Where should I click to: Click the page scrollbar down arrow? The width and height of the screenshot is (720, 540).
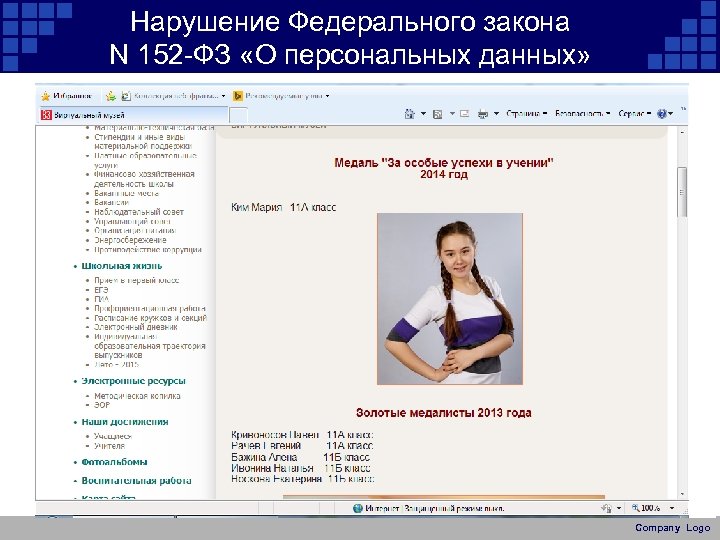point(682,494)
